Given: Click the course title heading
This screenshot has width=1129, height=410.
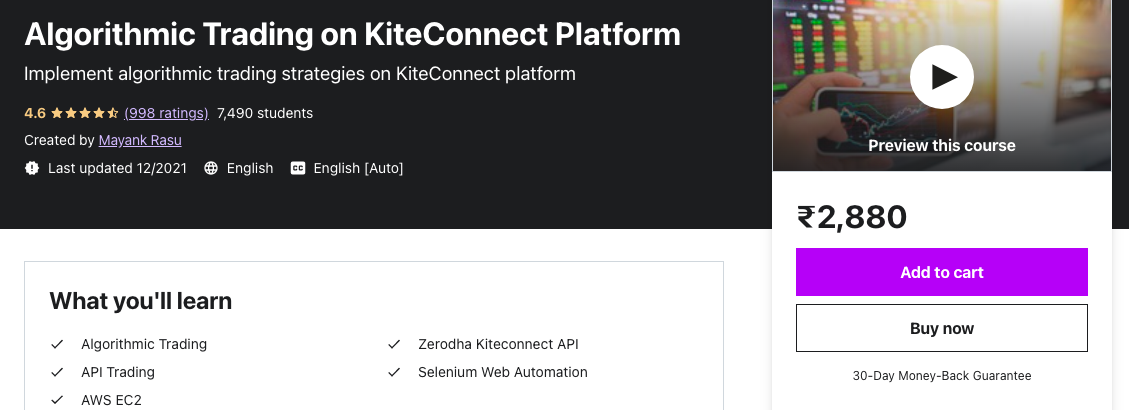Looking at the screenshot, I should (x=352, y=34).
